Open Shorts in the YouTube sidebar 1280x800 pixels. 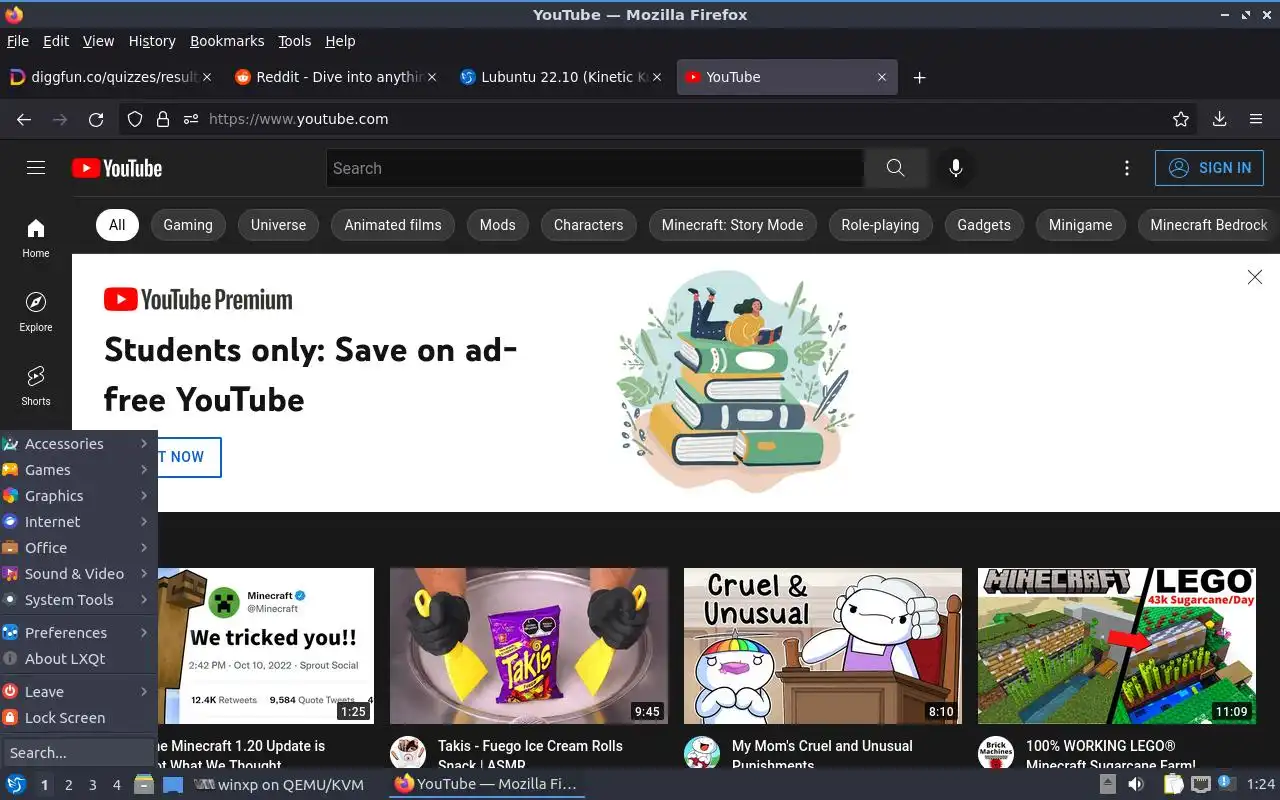coord(36,386)
